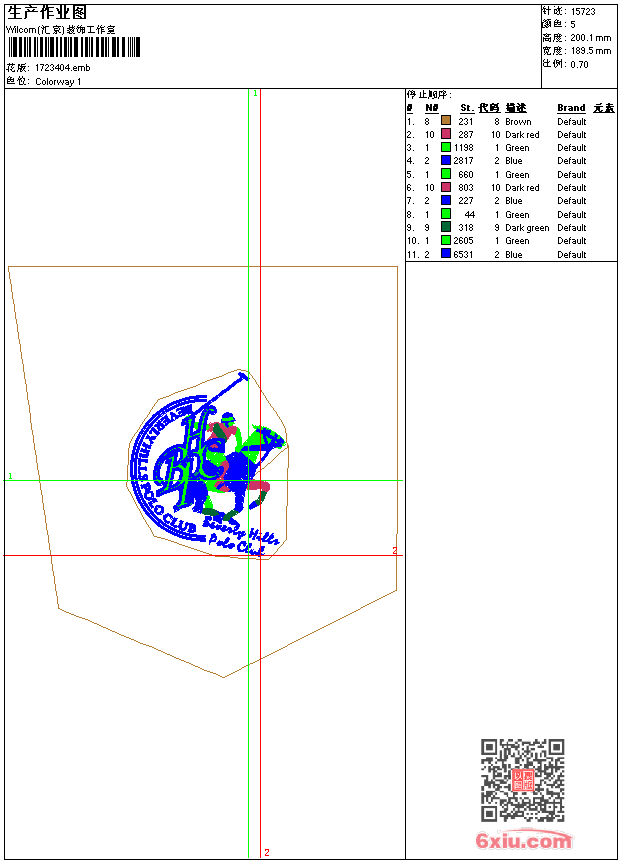Click the stitch count 2817
This screenshot has width=620, height=860.
tap(463, 161)
